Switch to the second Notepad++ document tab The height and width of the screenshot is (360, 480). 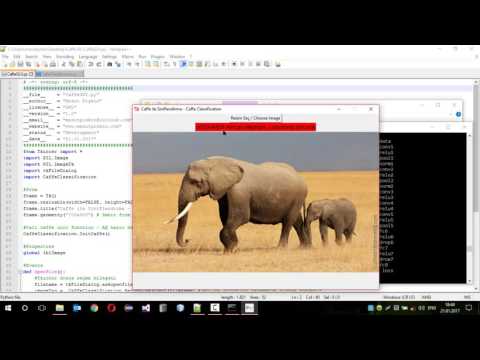[59, 74]
